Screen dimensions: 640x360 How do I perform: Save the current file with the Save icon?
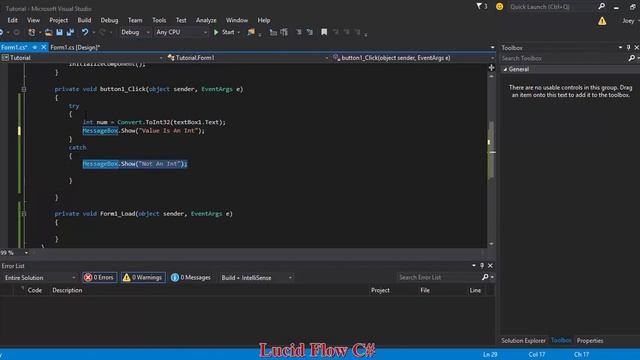click(x=60, y=32)
